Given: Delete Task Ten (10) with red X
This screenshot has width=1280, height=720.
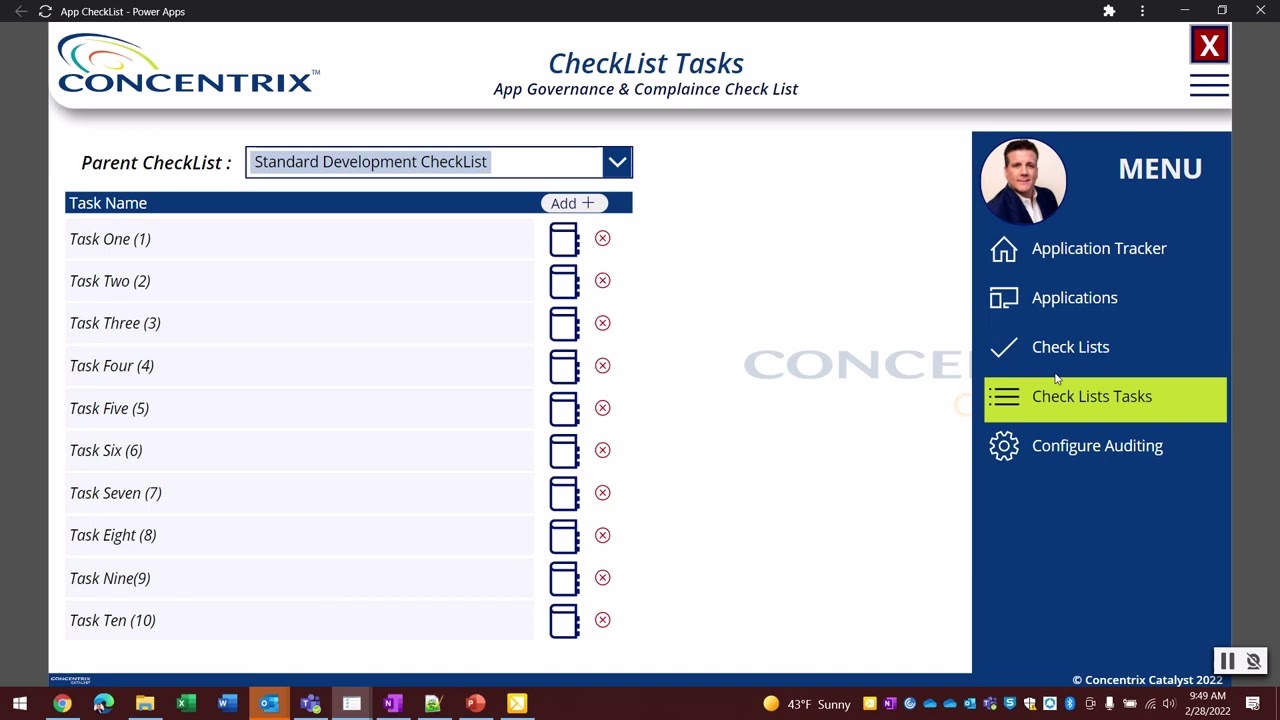Looking at the screenshot, I should click(602, 620).
